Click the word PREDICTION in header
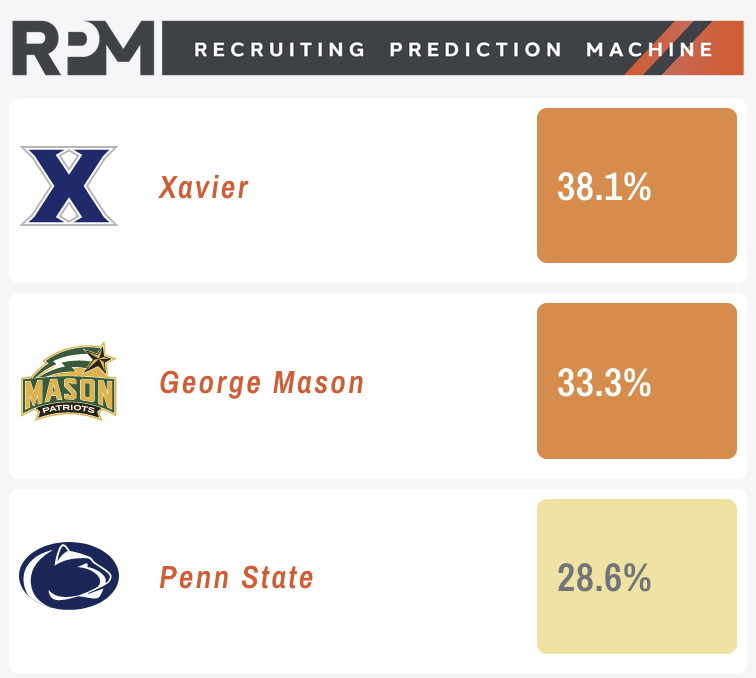This screenshot has width=756, height=678. click(475, 49)
